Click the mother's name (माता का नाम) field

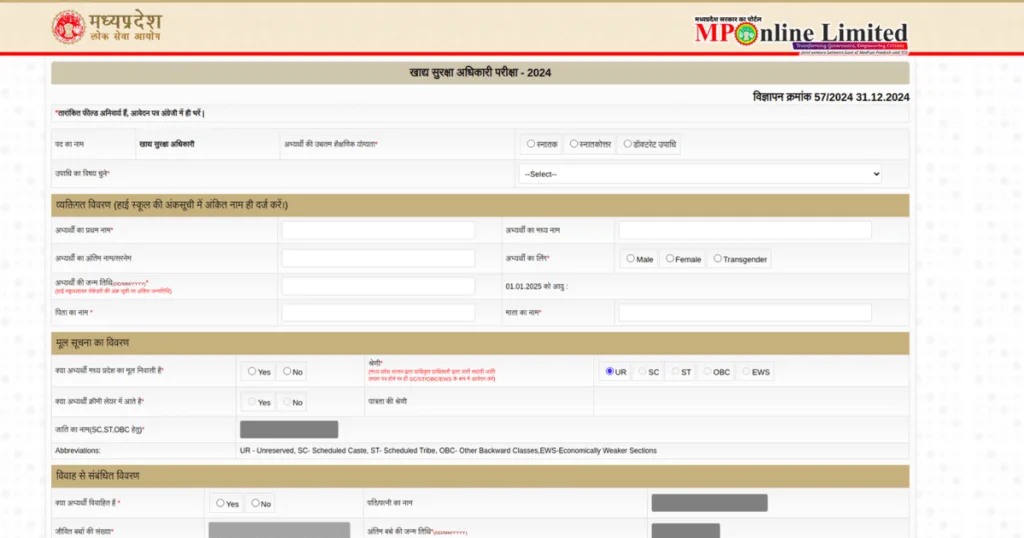[744, 313]
